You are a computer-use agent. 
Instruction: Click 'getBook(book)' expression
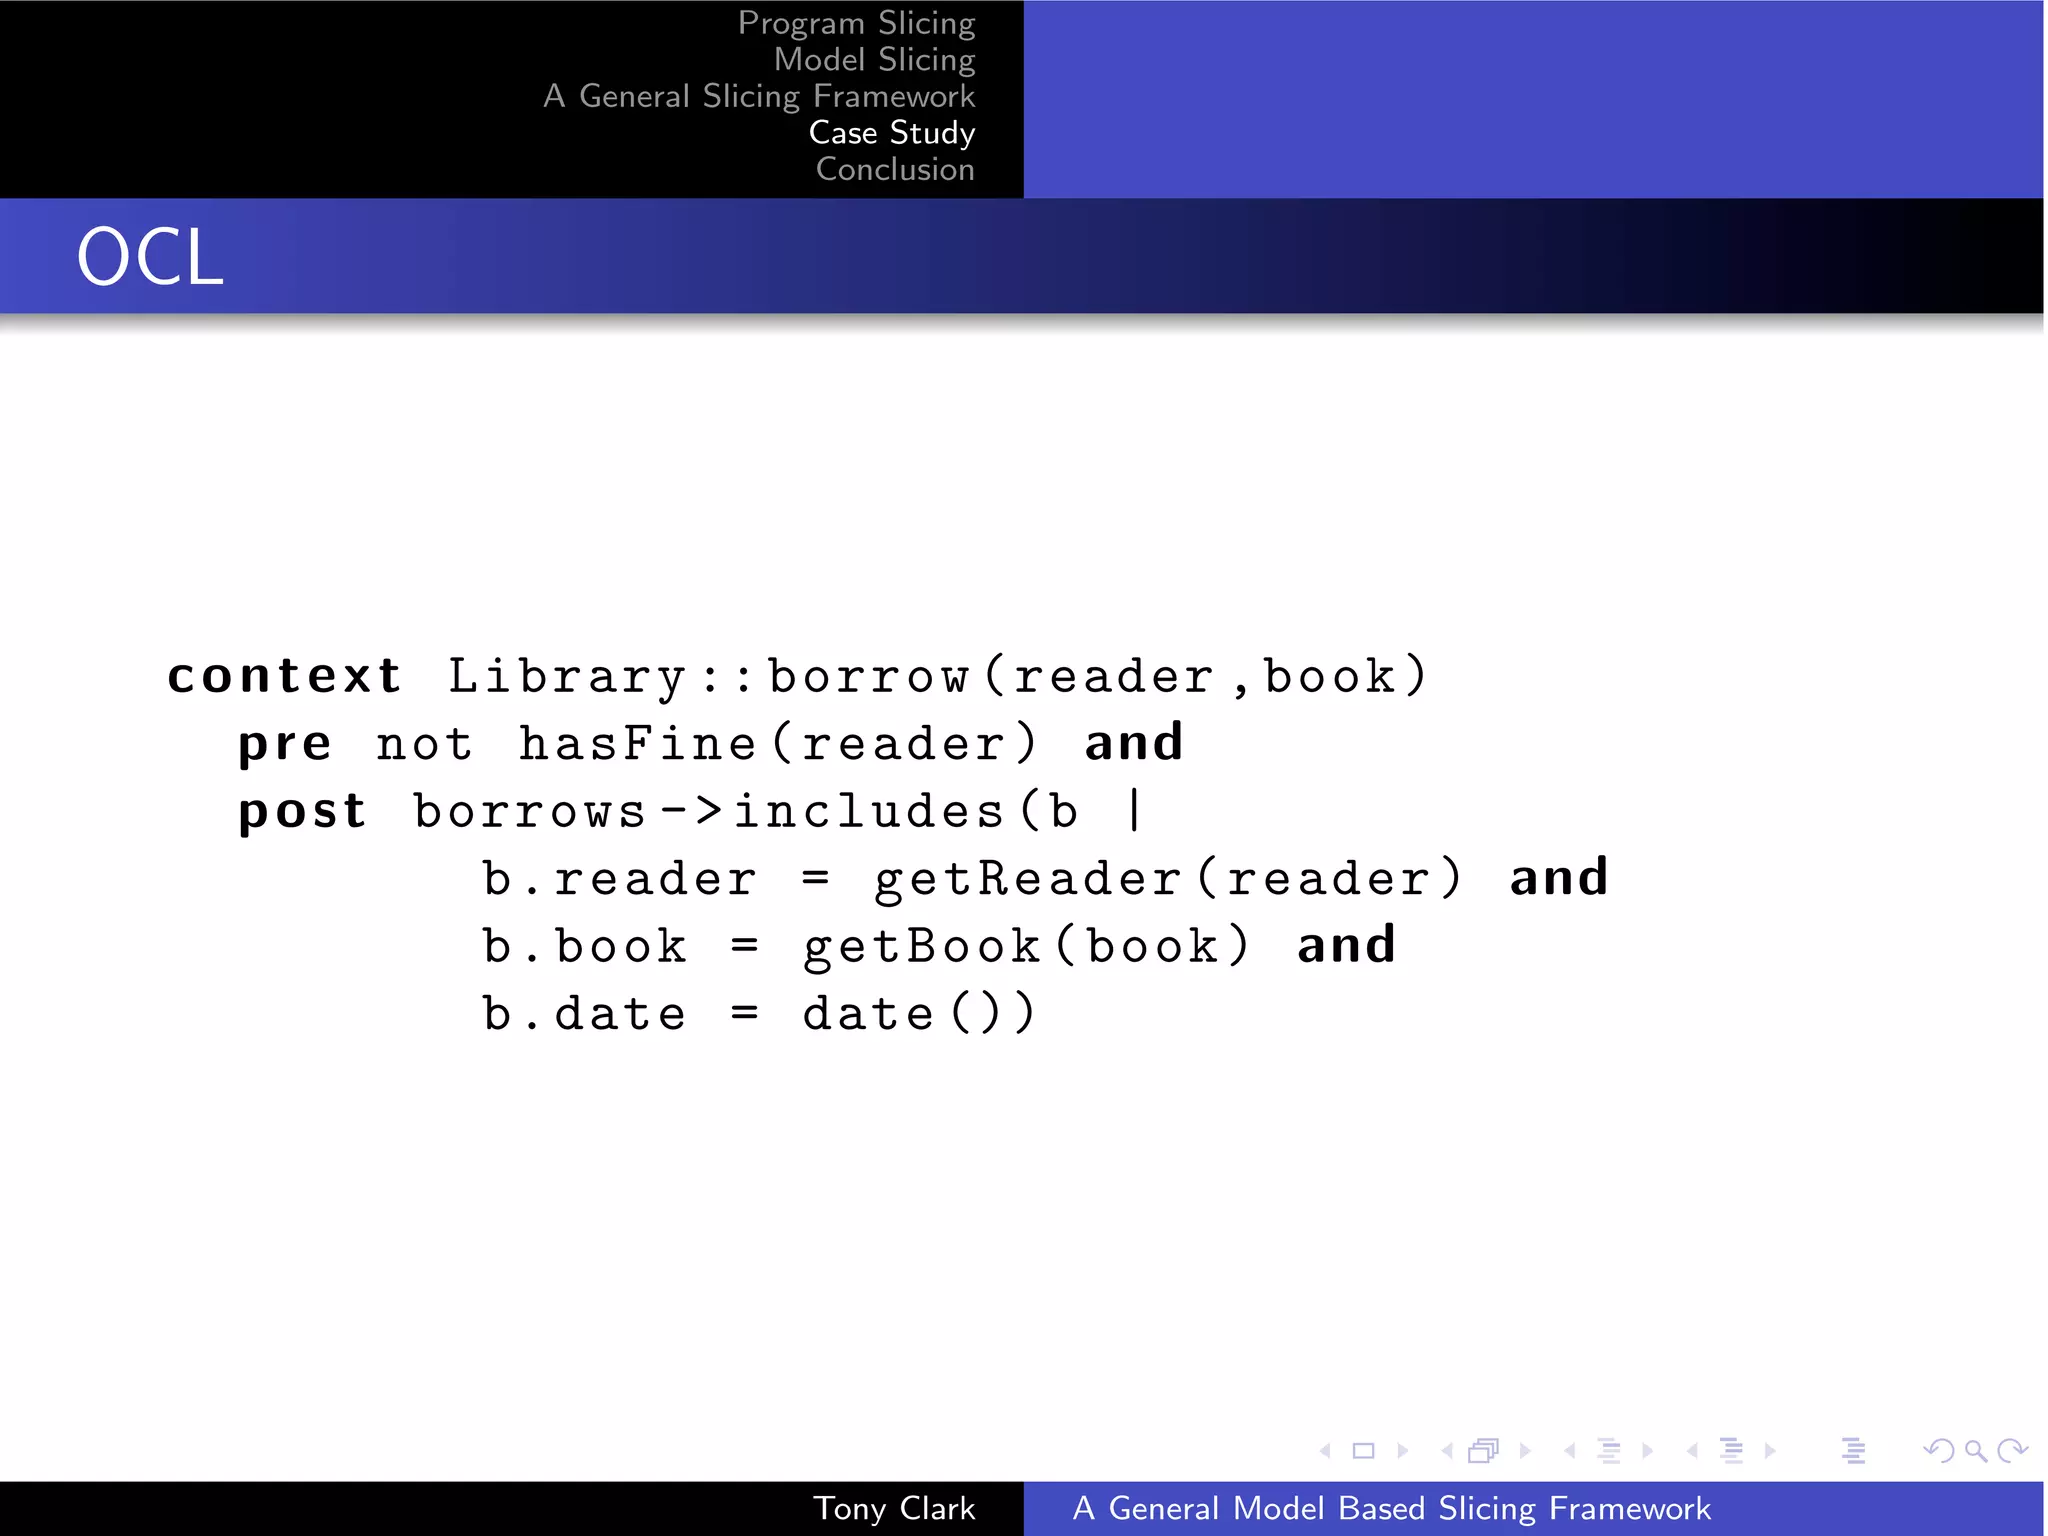[1027, 947]
